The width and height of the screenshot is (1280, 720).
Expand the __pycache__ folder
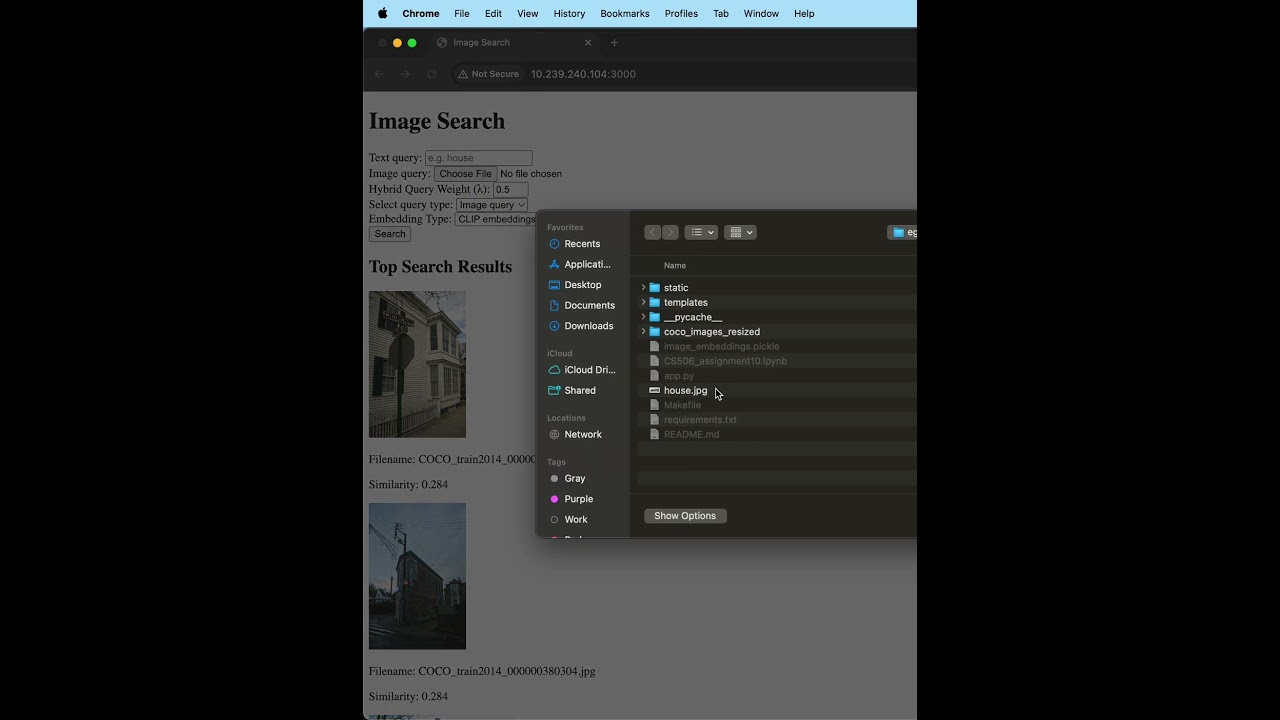pos(643,317)
